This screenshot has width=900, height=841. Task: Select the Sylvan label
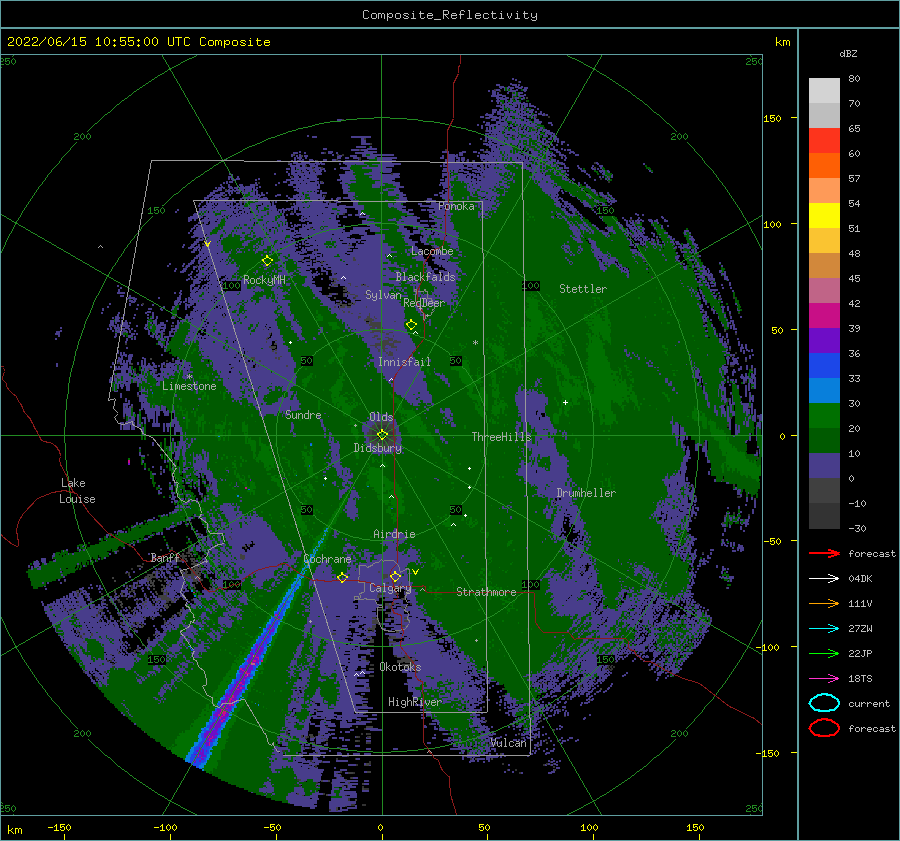(x=383, y=295)
